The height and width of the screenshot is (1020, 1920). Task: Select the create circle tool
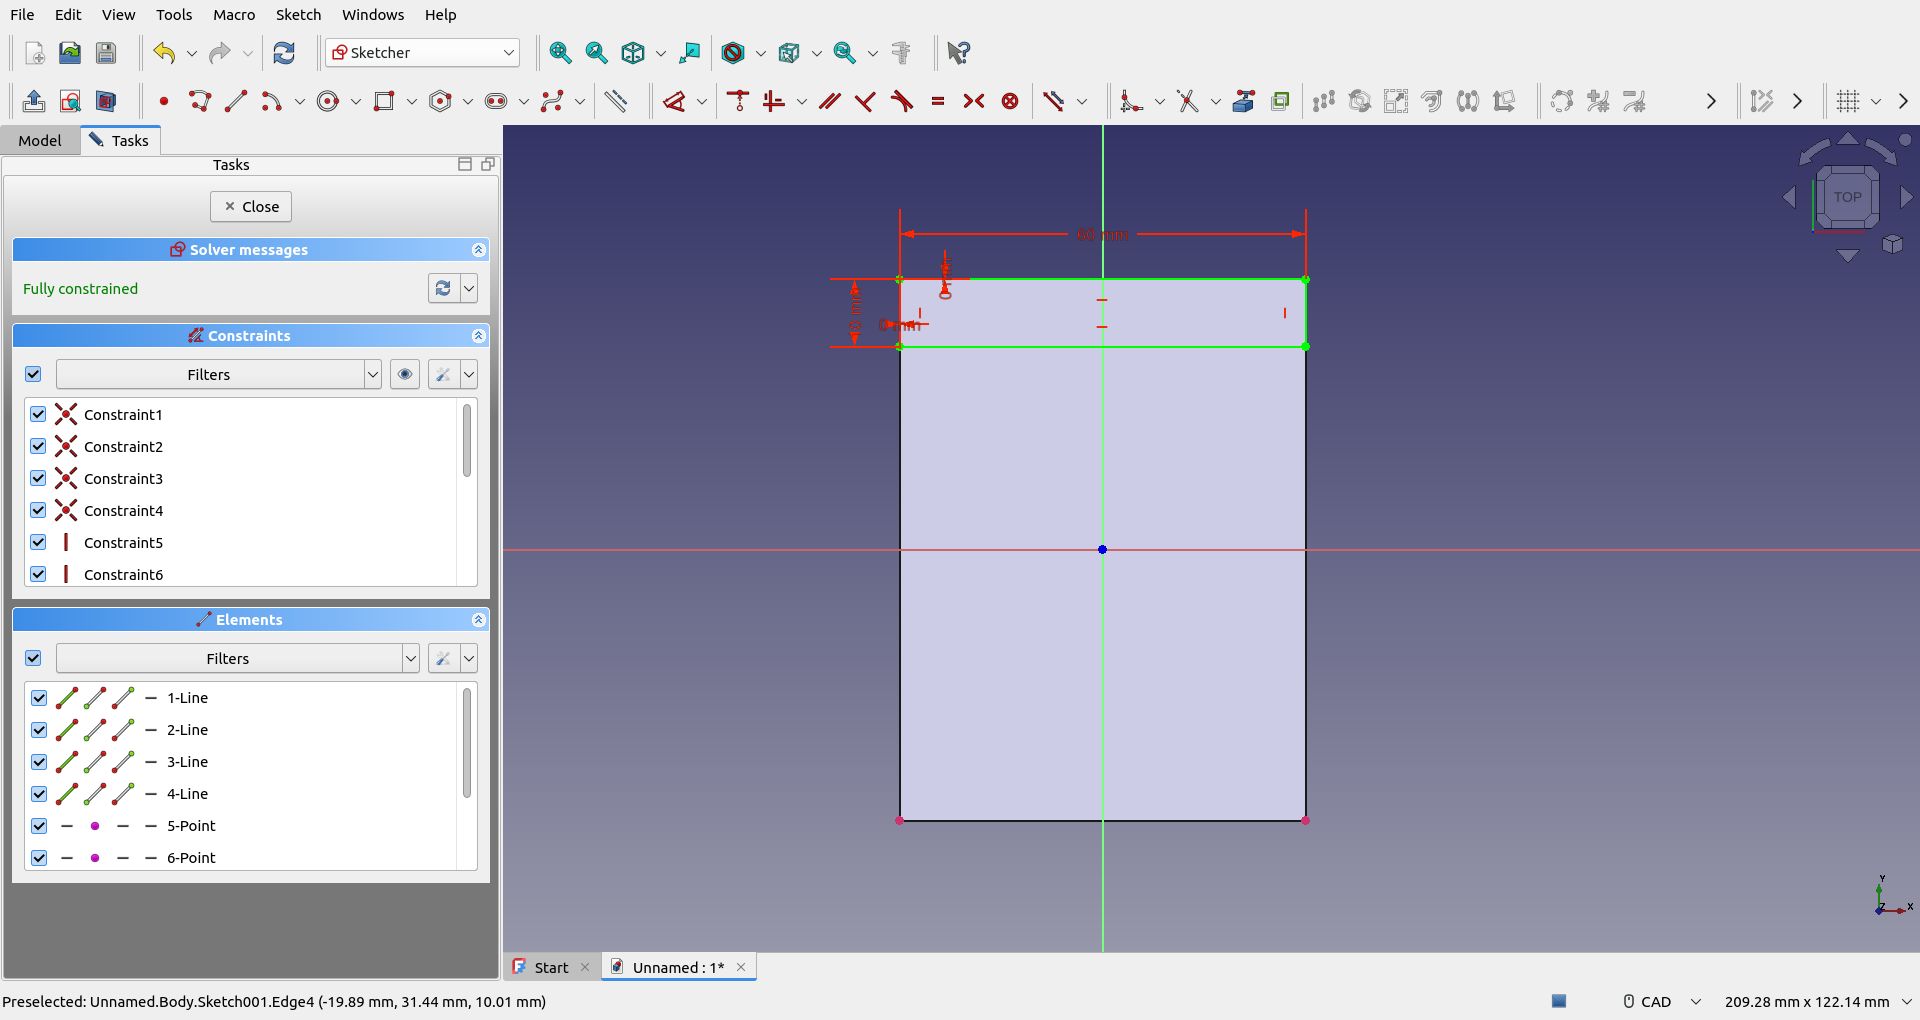coord(328,101)
